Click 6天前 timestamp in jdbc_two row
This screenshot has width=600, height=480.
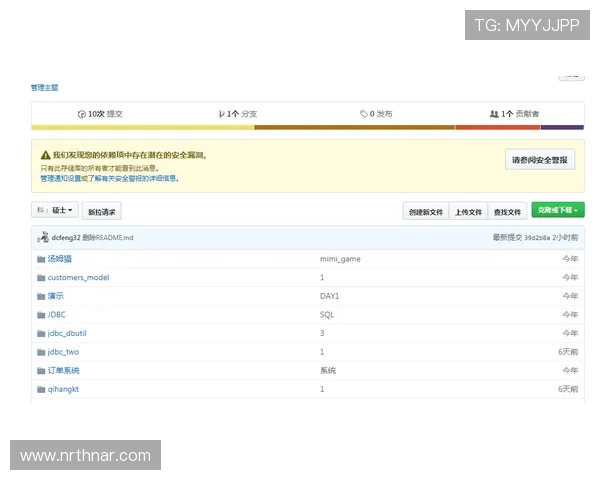tap(568, 352)
